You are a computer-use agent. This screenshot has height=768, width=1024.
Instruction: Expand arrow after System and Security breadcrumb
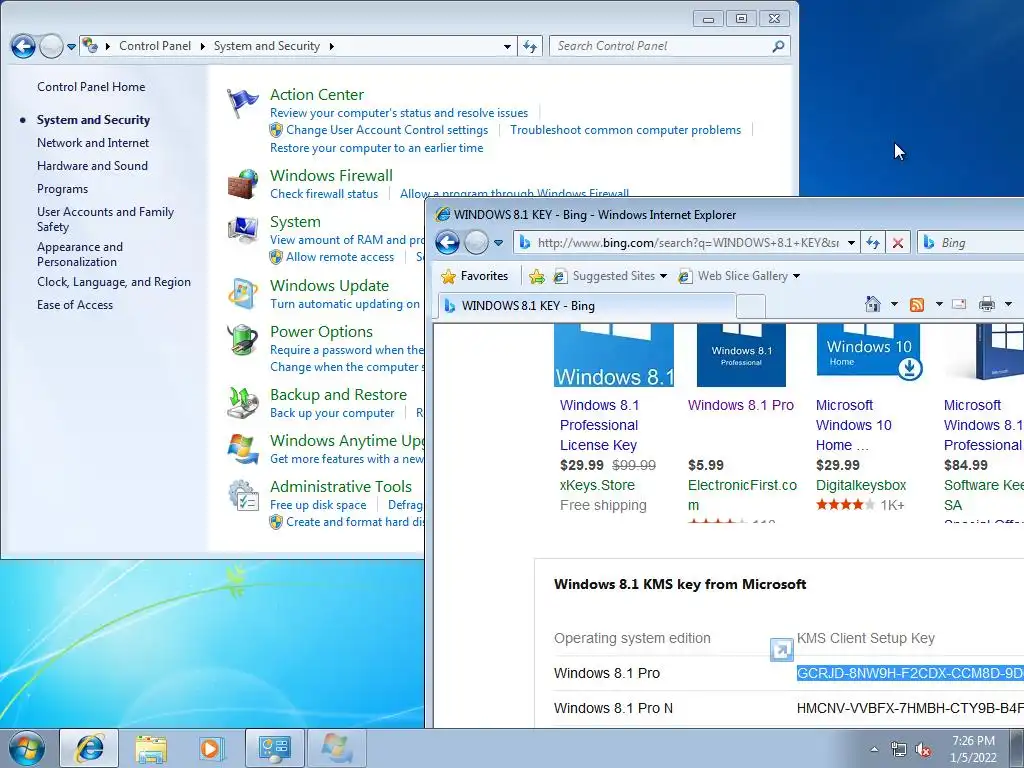332,46
